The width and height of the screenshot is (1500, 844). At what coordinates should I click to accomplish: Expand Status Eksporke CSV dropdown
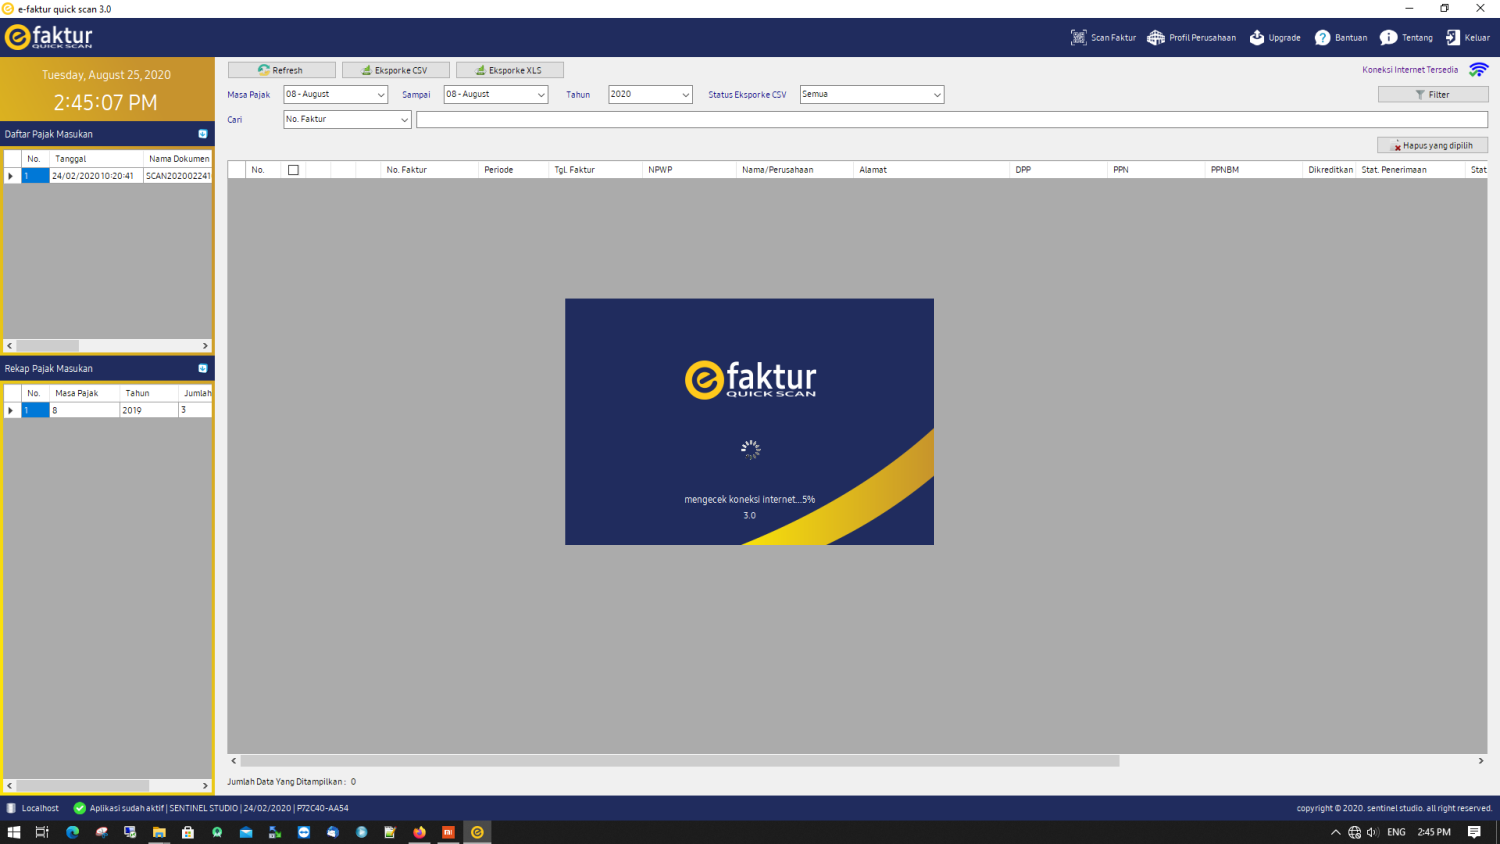tap(936, 95)
